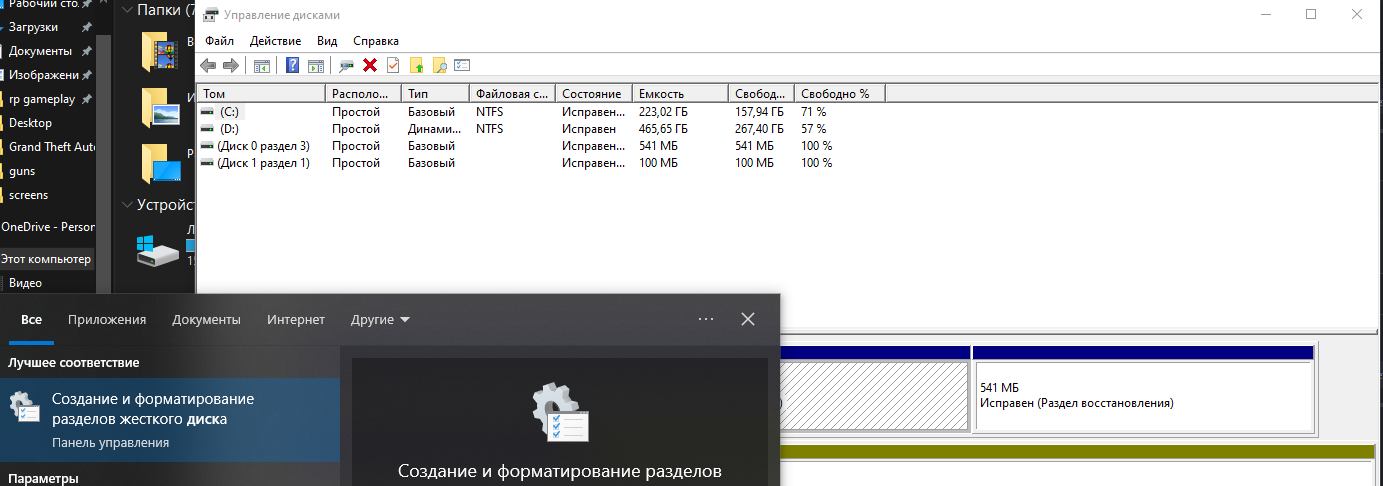The height and width of the screenshot is (486, 1383).
Task: Switch to the Приложения search tab
Action: point(107,320)
